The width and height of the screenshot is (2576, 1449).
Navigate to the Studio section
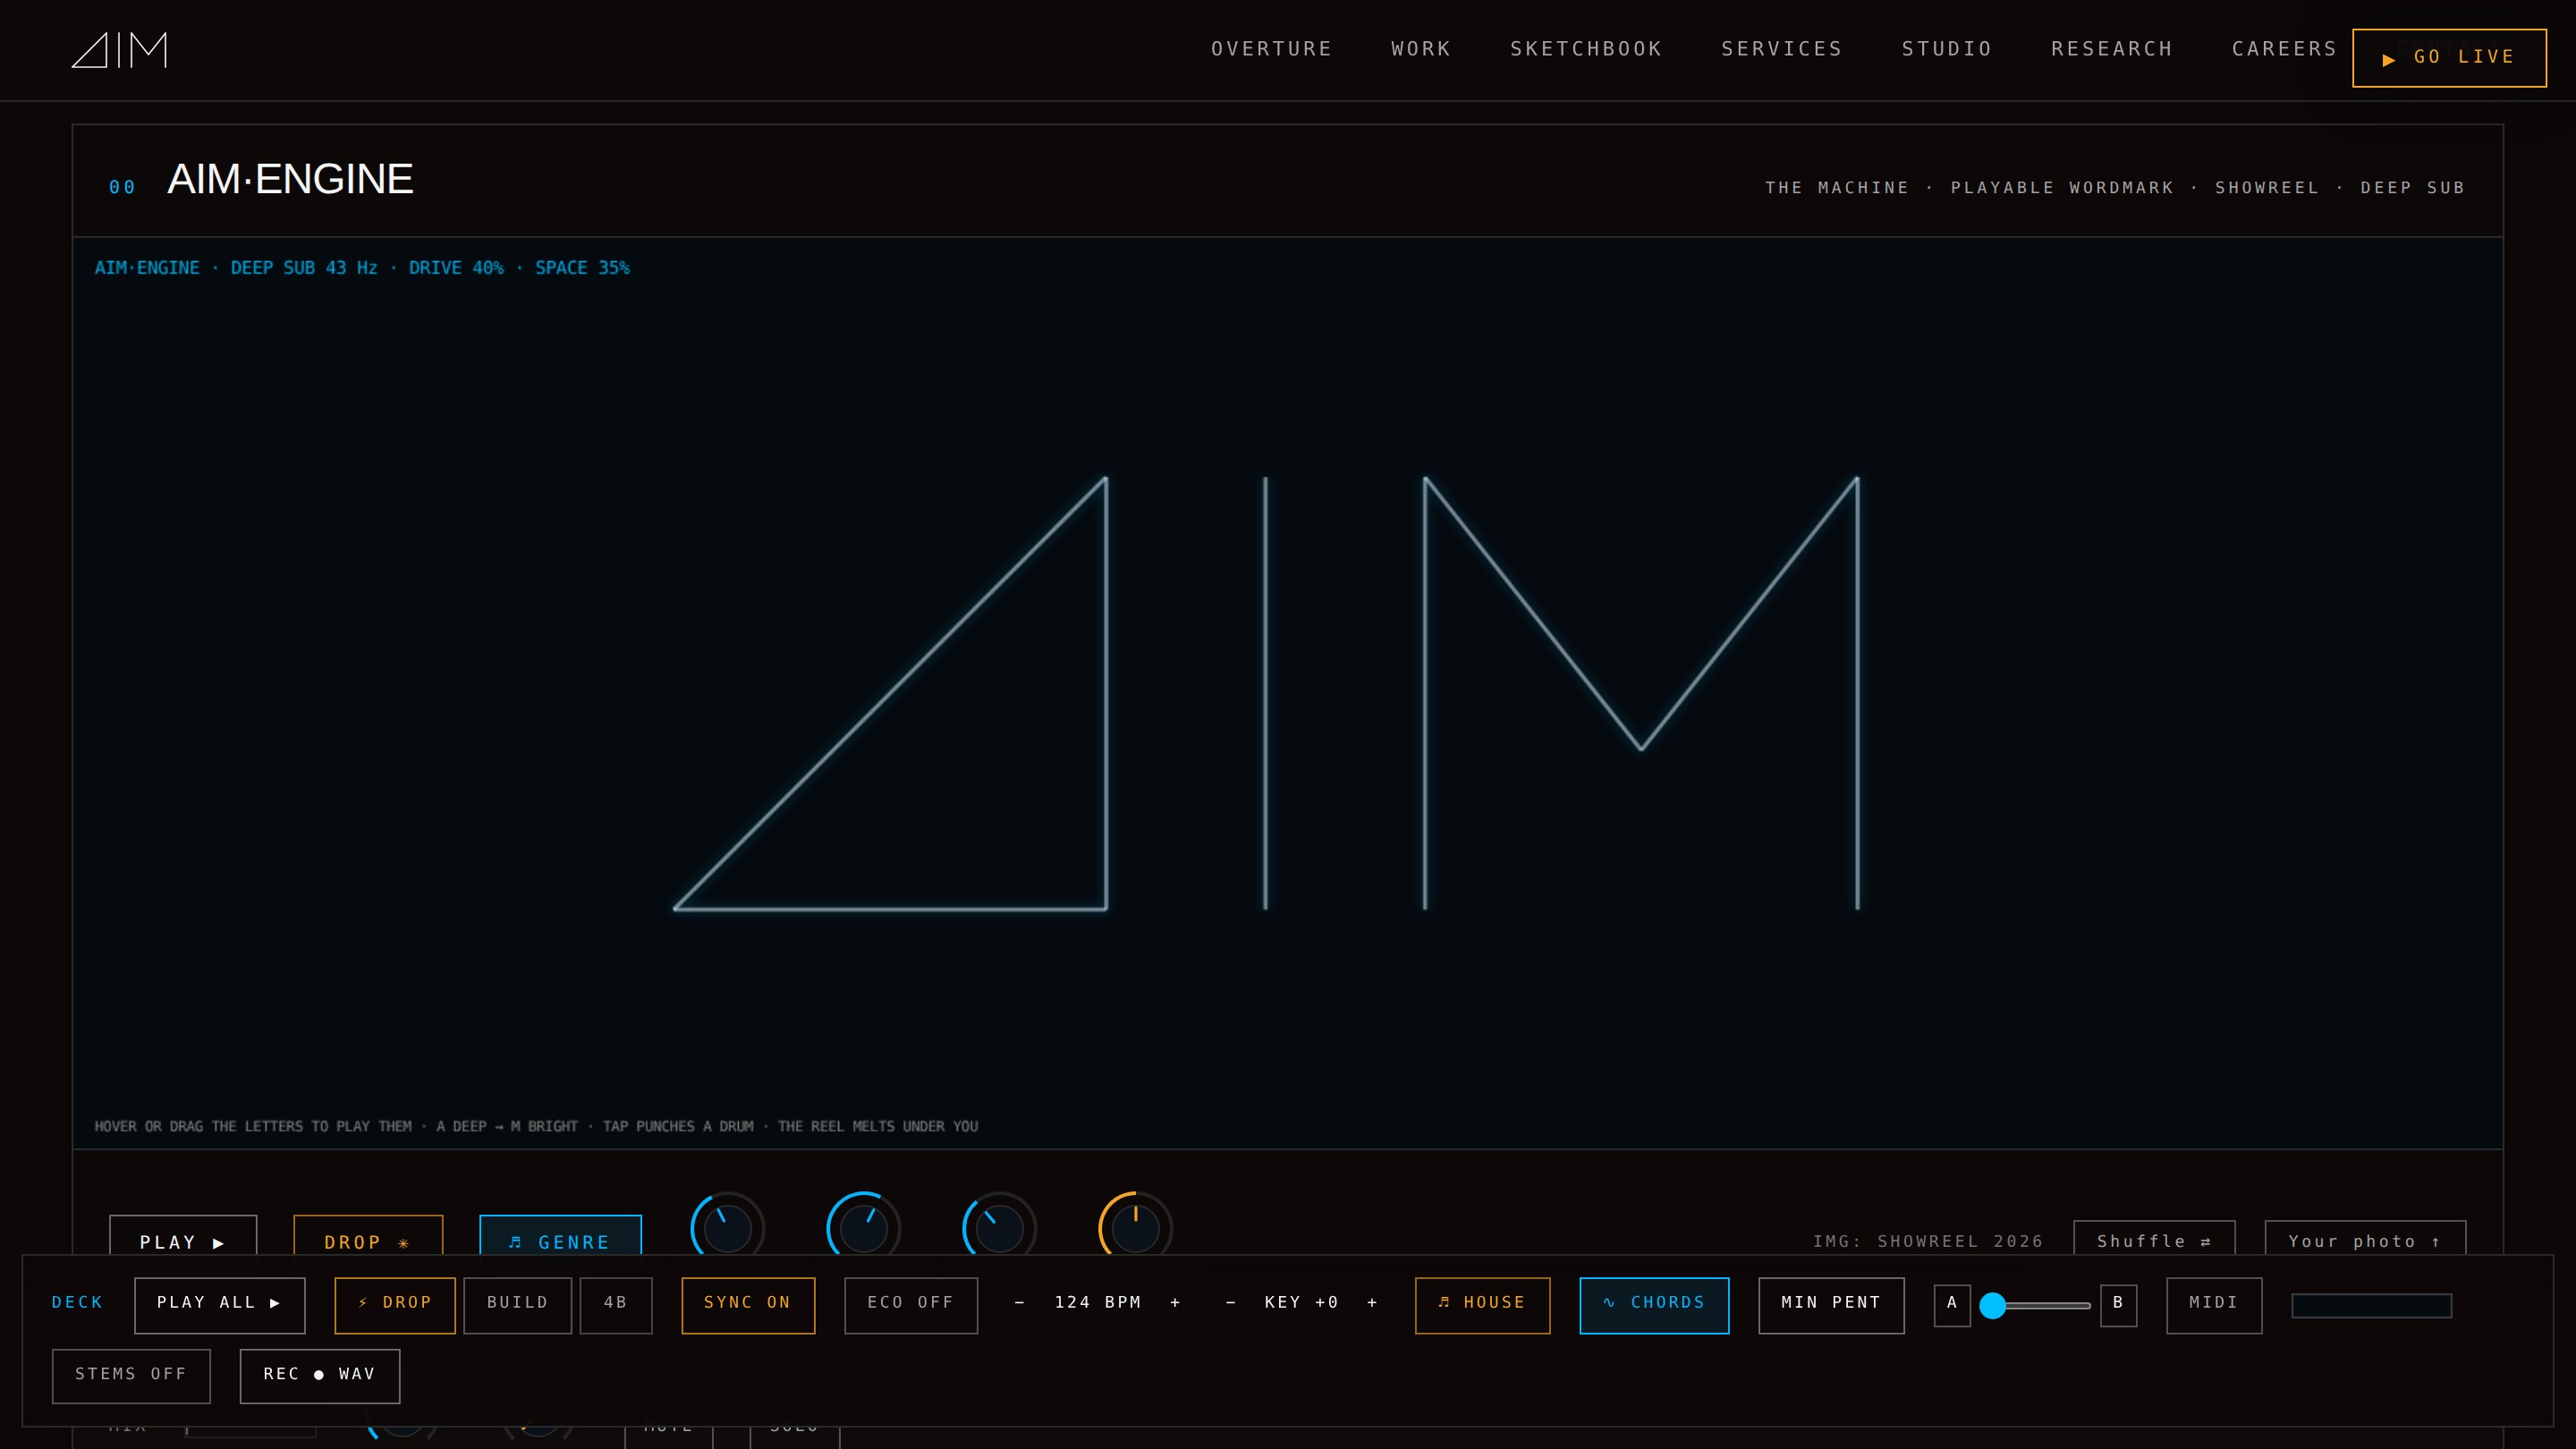[x=1946, y=49]
